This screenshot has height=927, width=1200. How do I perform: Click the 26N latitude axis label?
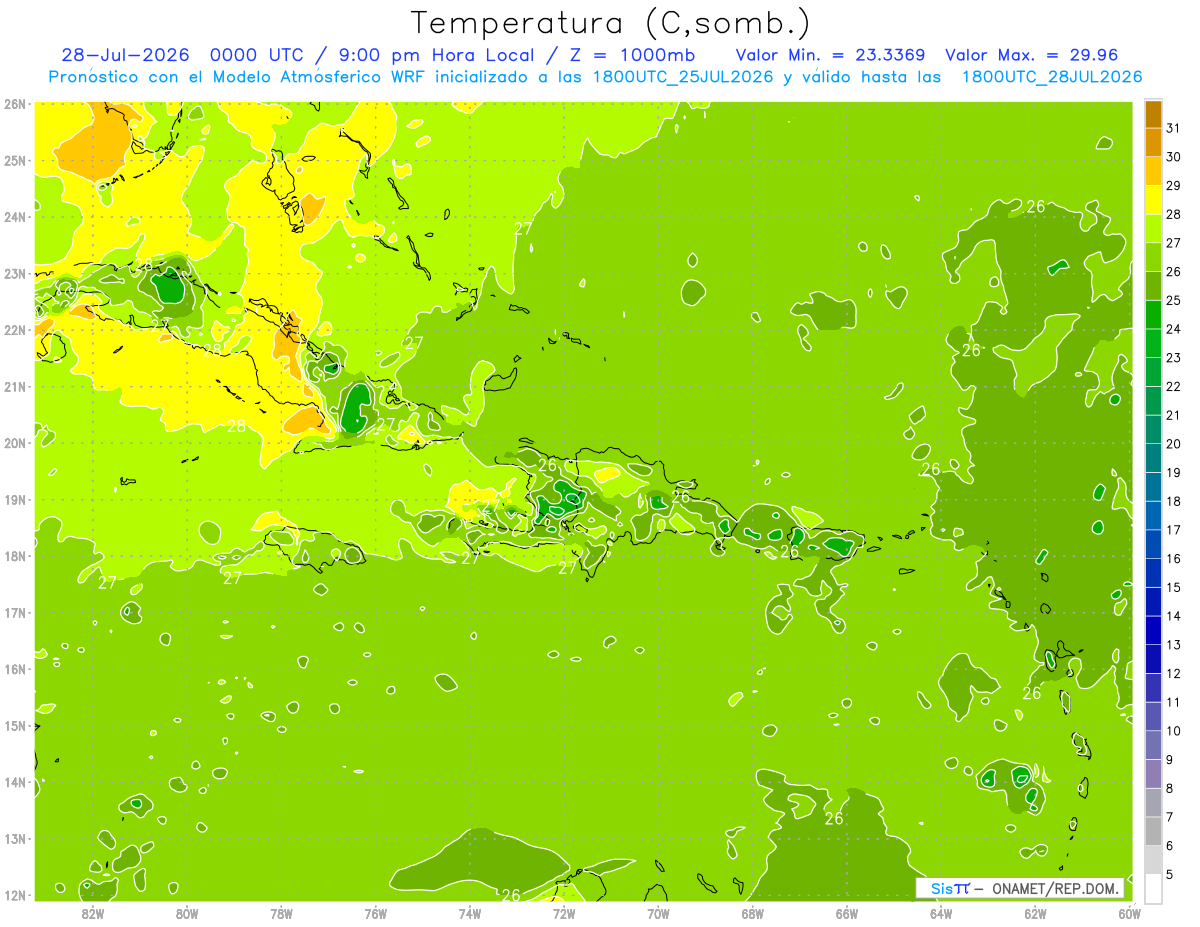[15, 104]
